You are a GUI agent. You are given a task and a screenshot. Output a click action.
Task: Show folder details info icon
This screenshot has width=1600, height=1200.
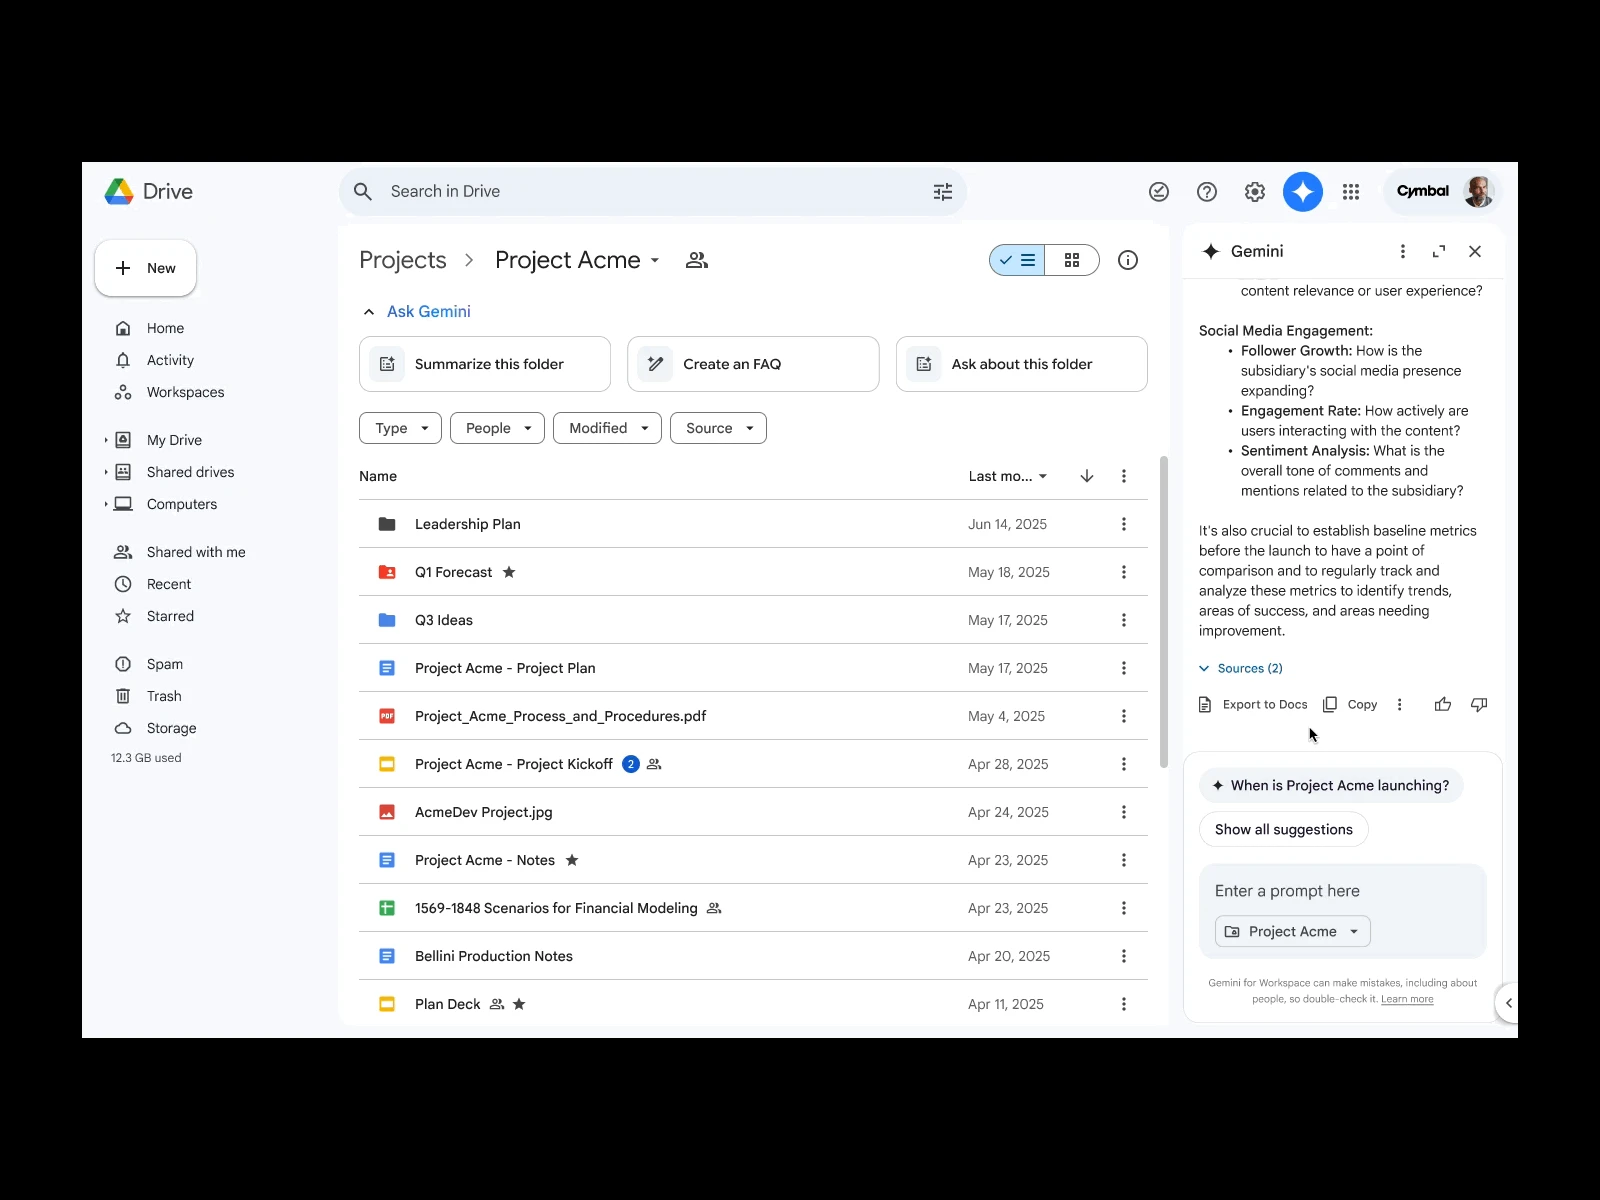[1128, 260]
